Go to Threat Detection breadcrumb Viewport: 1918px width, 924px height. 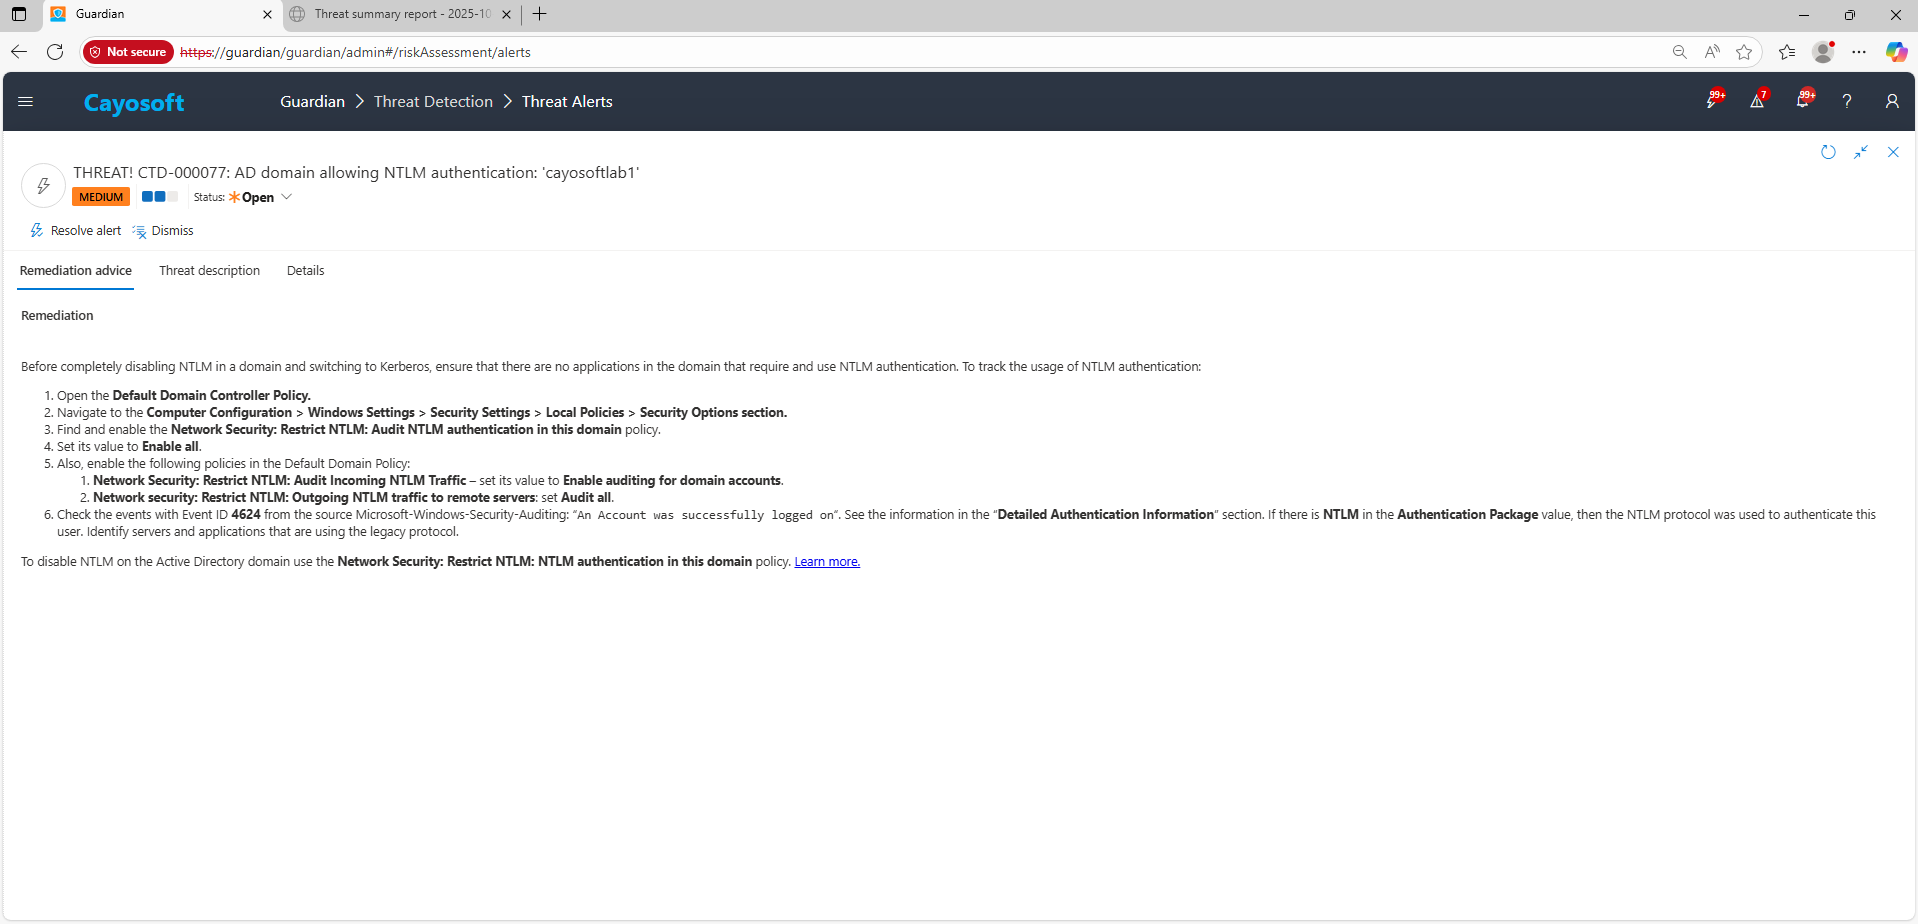[433, 102]
